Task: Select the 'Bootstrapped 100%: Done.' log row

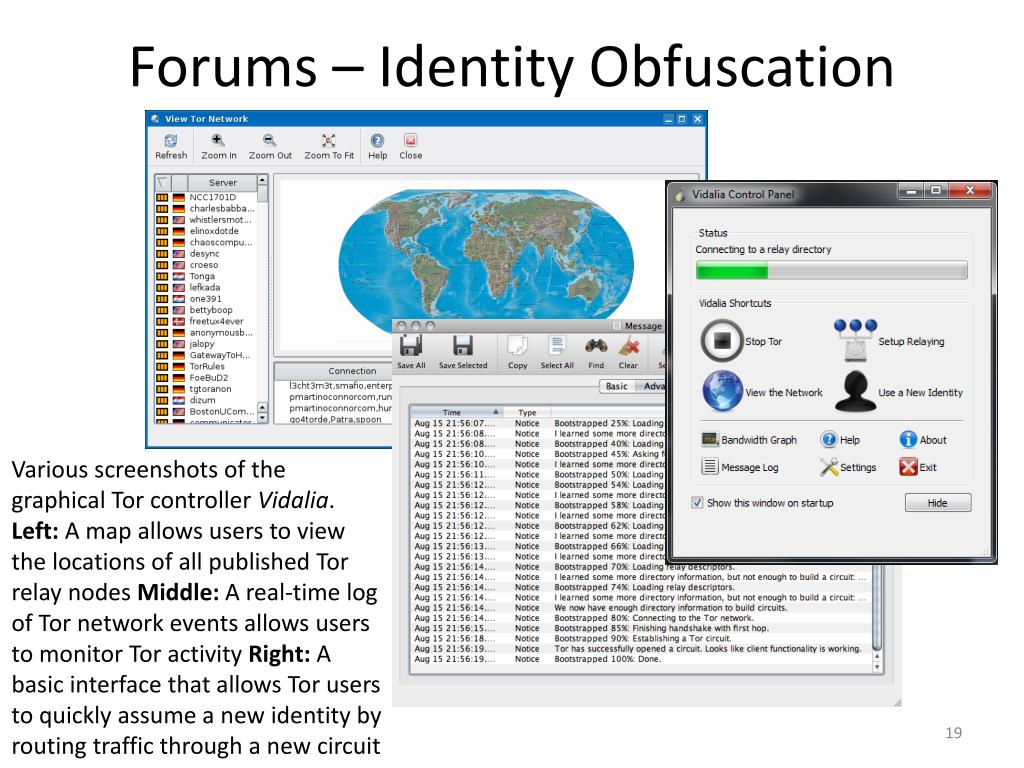Action: click(x=641, y=659)
